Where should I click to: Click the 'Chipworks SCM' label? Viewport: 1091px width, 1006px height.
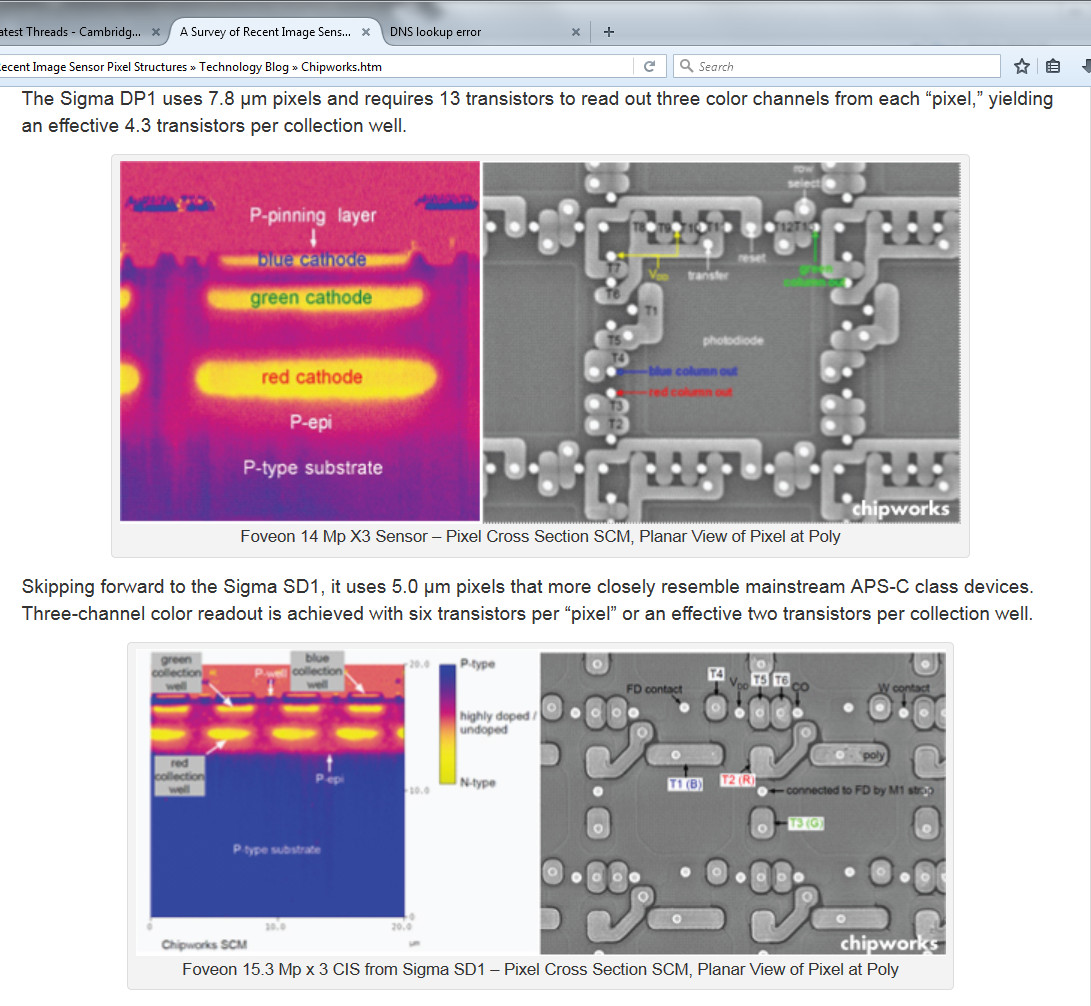tap(204, 944)
